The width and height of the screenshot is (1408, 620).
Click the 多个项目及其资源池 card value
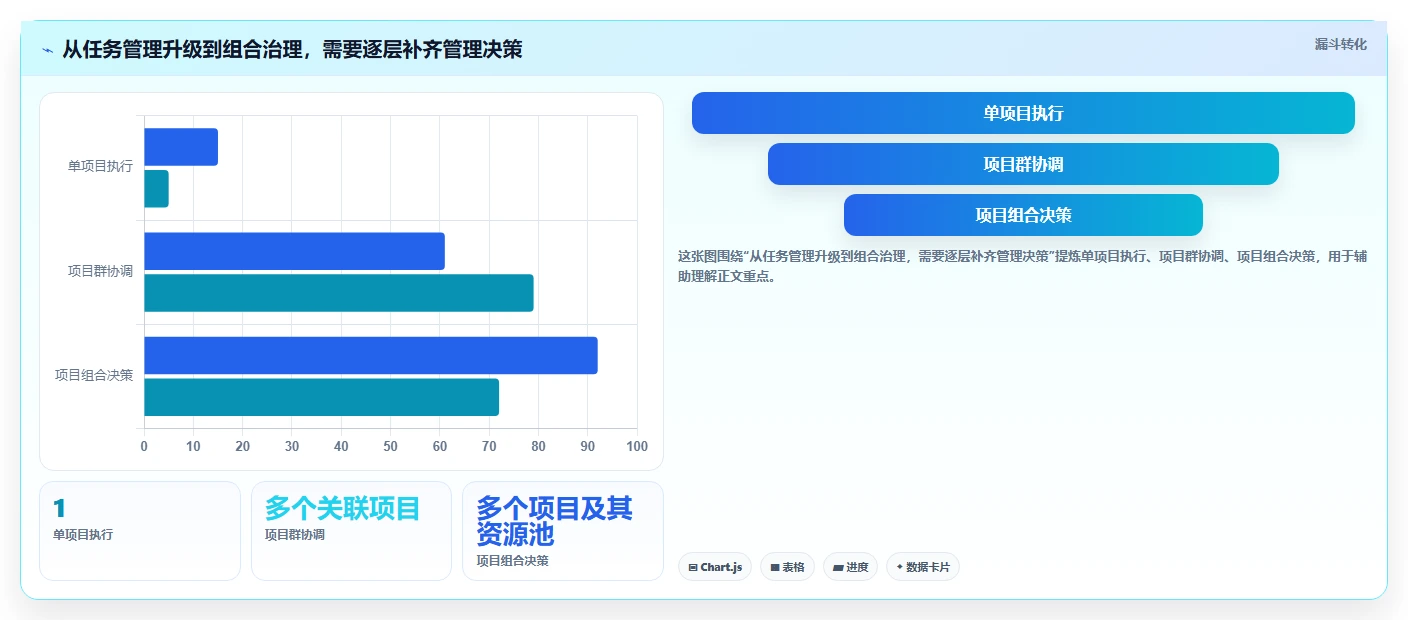(554, 521)
